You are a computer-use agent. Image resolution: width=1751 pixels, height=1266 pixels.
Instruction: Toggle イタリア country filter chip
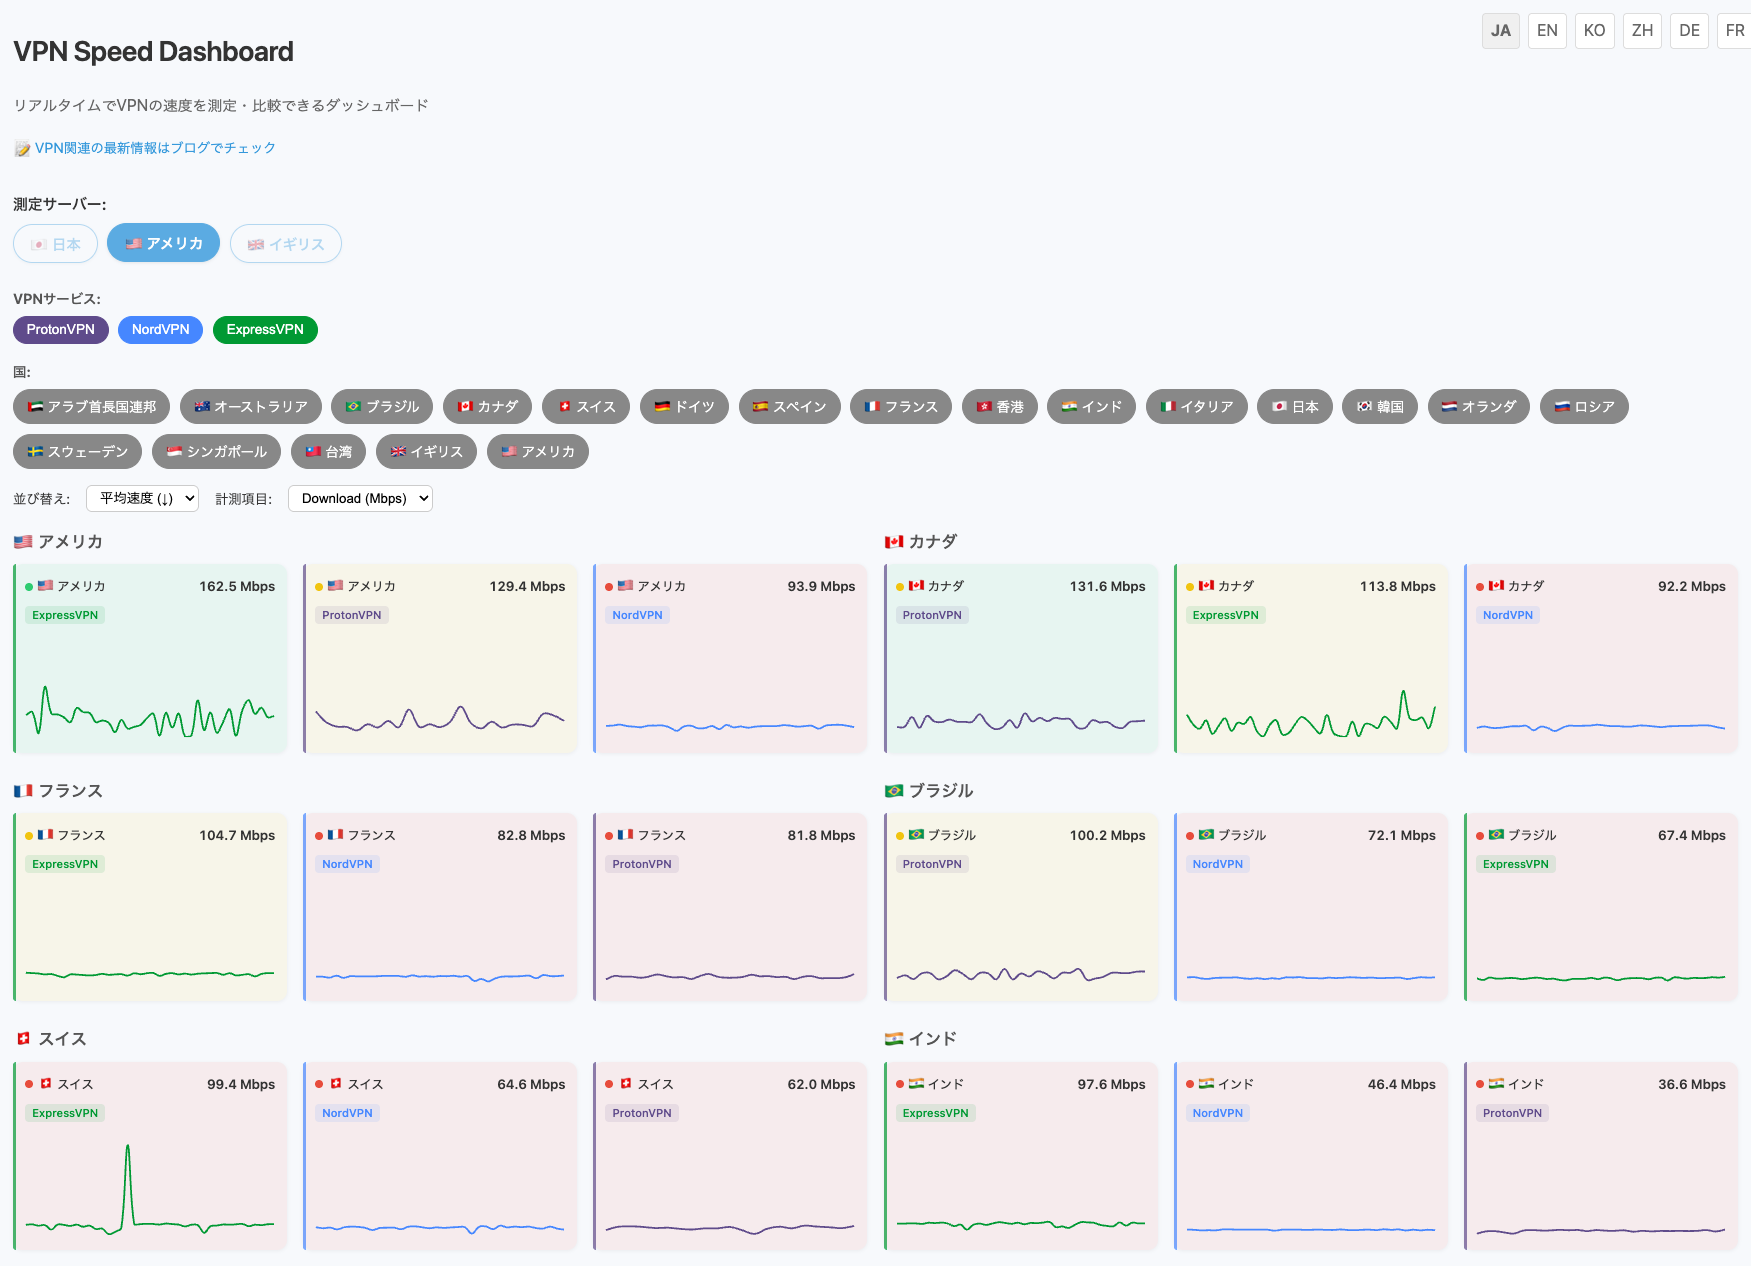tap(1196, 407)
